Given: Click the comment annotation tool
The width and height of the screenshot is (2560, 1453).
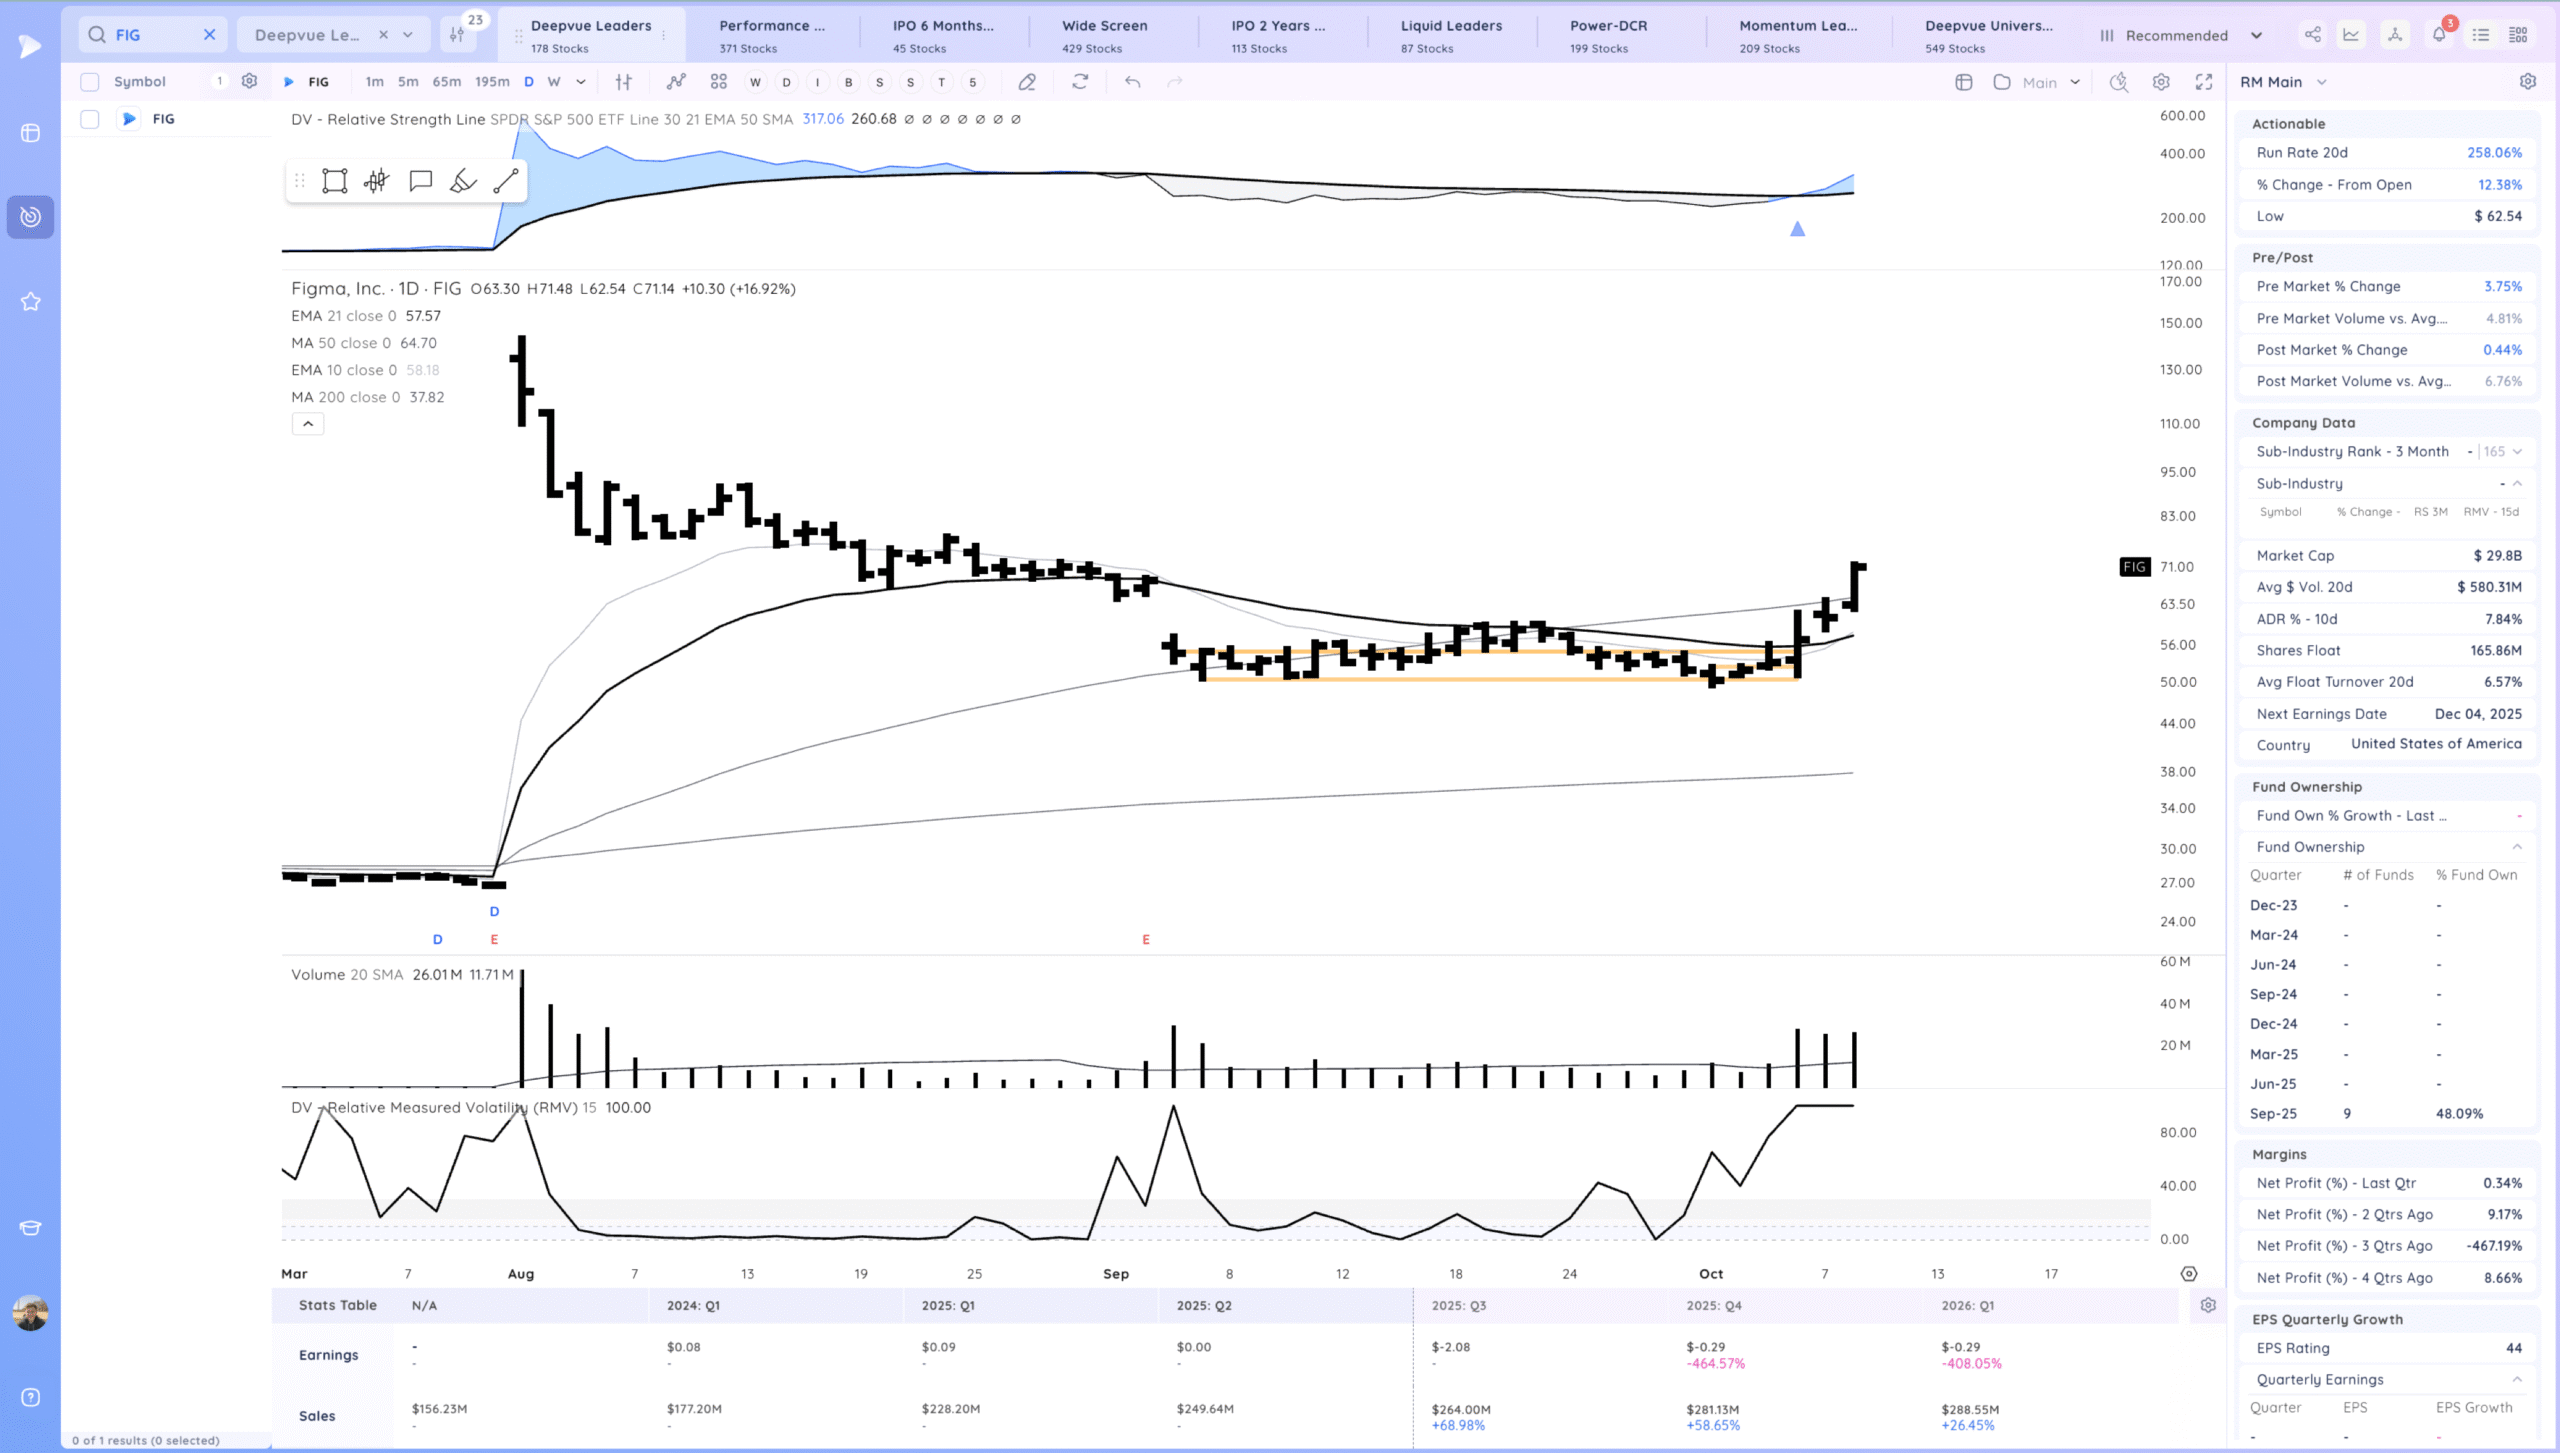Looking at the screenshot, I should click(x=420, y=181).
